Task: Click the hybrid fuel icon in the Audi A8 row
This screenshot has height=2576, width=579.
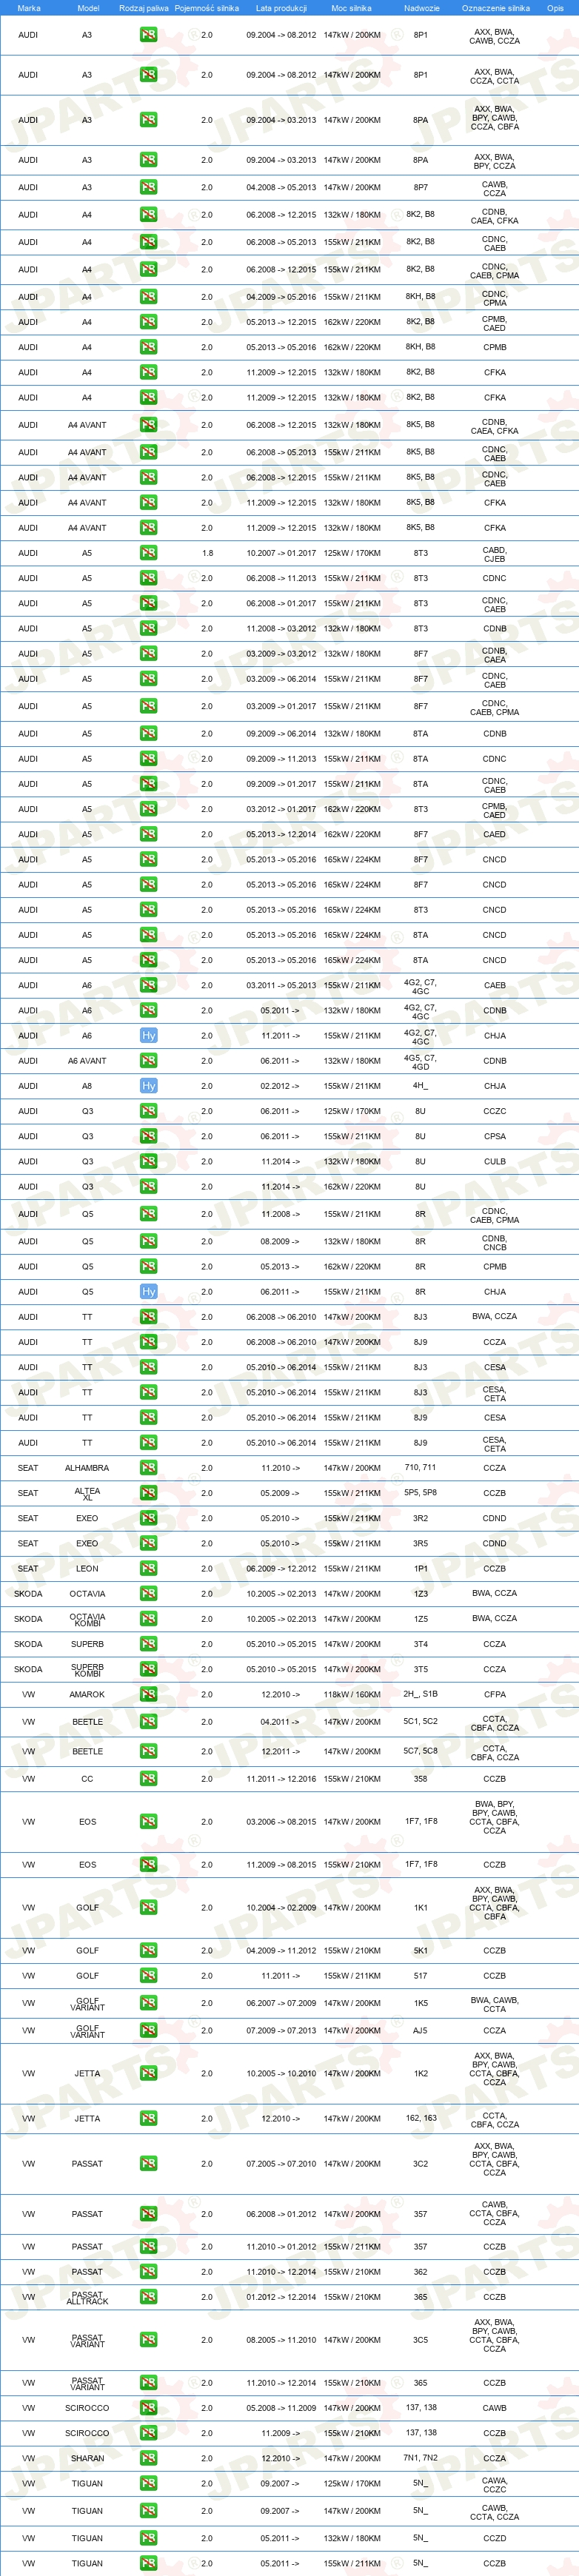Action: [148, 1086]
